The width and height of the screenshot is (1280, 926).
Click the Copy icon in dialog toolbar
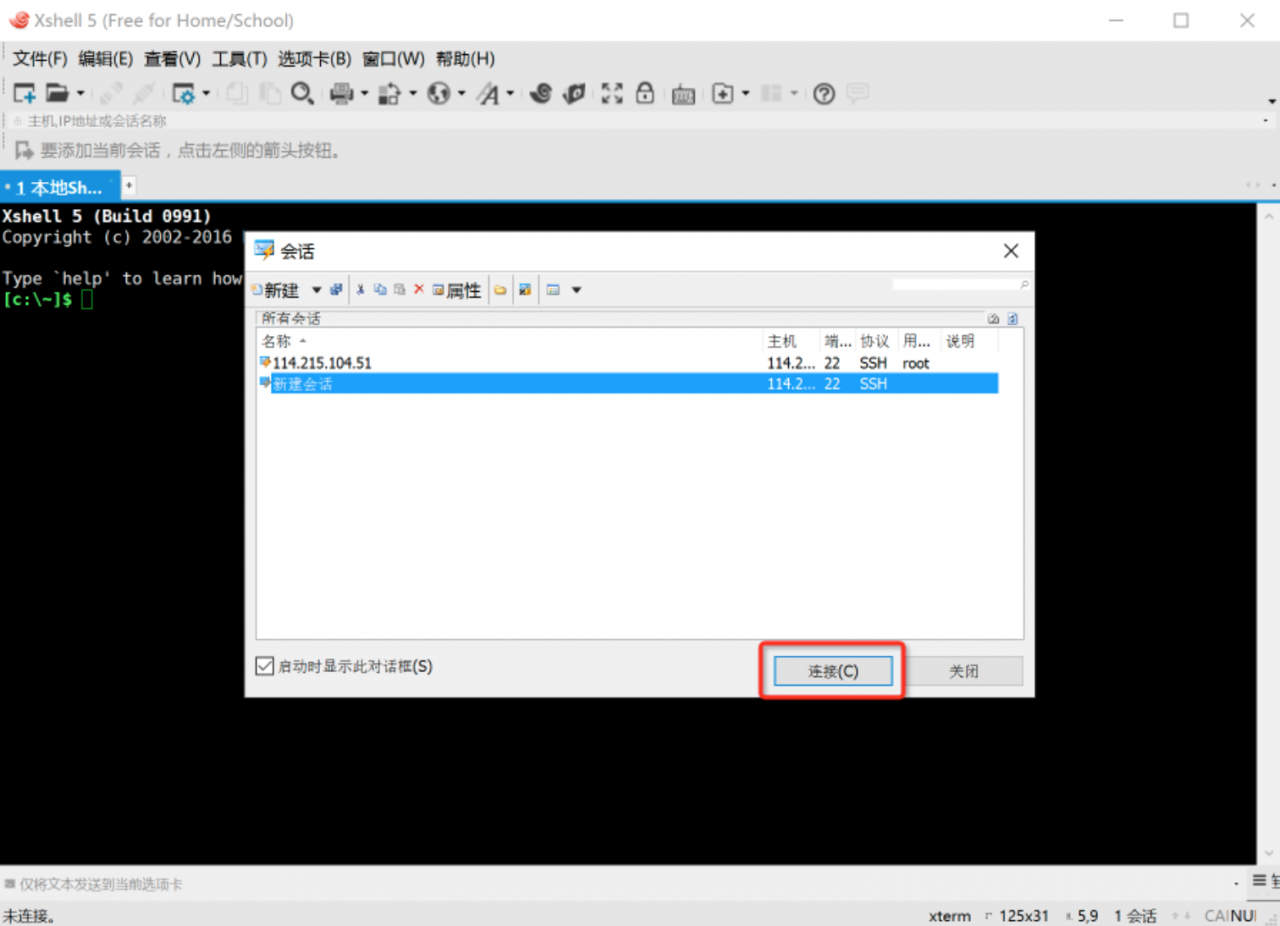(380, 290)
